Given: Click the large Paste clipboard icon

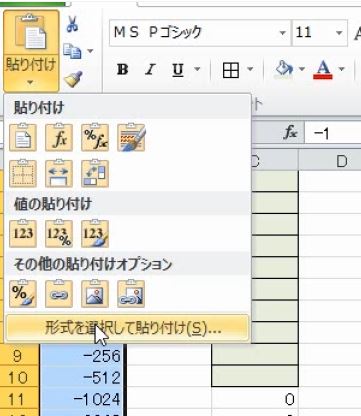Looking at the screenshot, I should (x=31, y=33).
